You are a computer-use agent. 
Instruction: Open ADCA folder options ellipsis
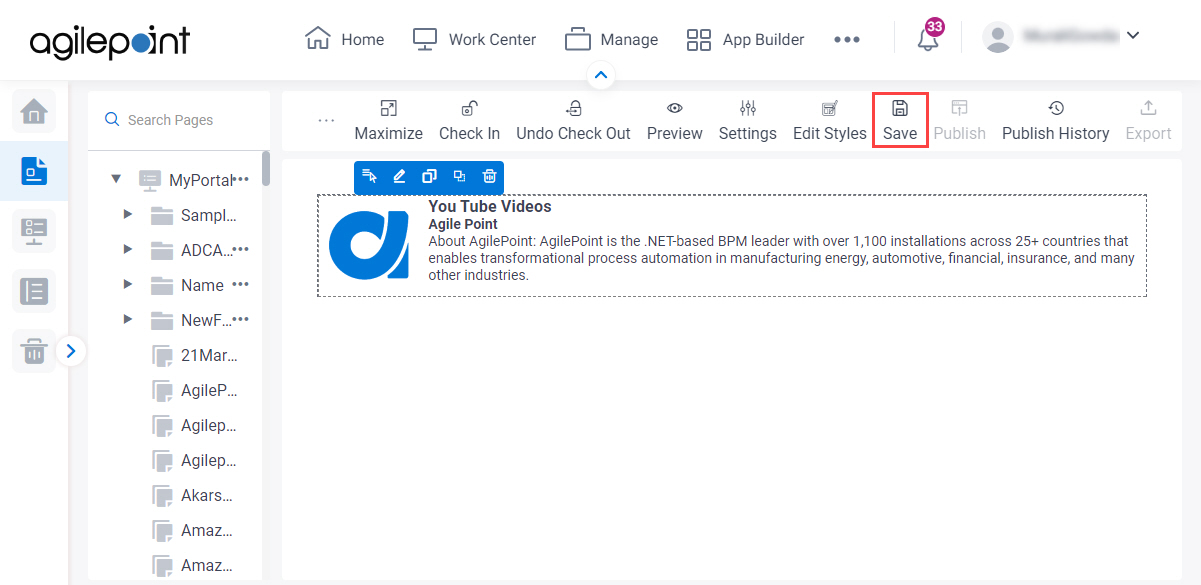[241, 249]
